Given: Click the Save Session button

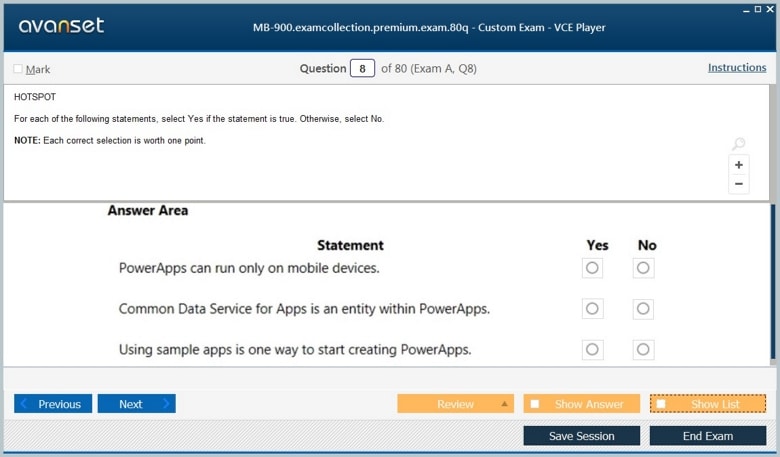Looking at the screenshot, I should click(581, 436).
